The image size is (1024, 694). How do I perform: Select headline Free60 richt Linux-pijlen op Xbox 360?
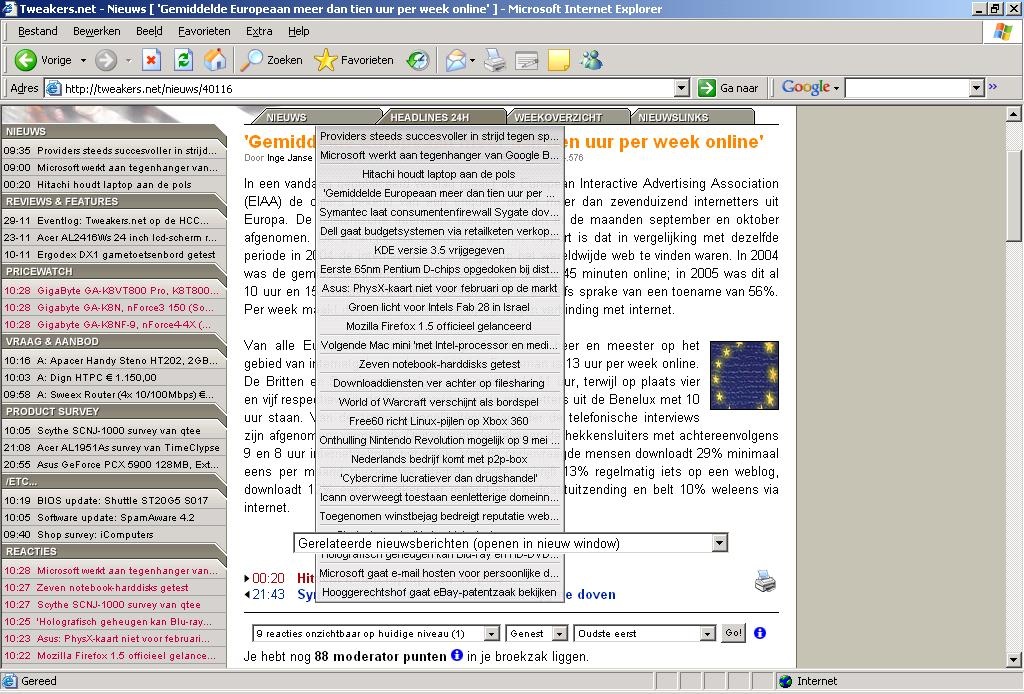coord(439,420)
